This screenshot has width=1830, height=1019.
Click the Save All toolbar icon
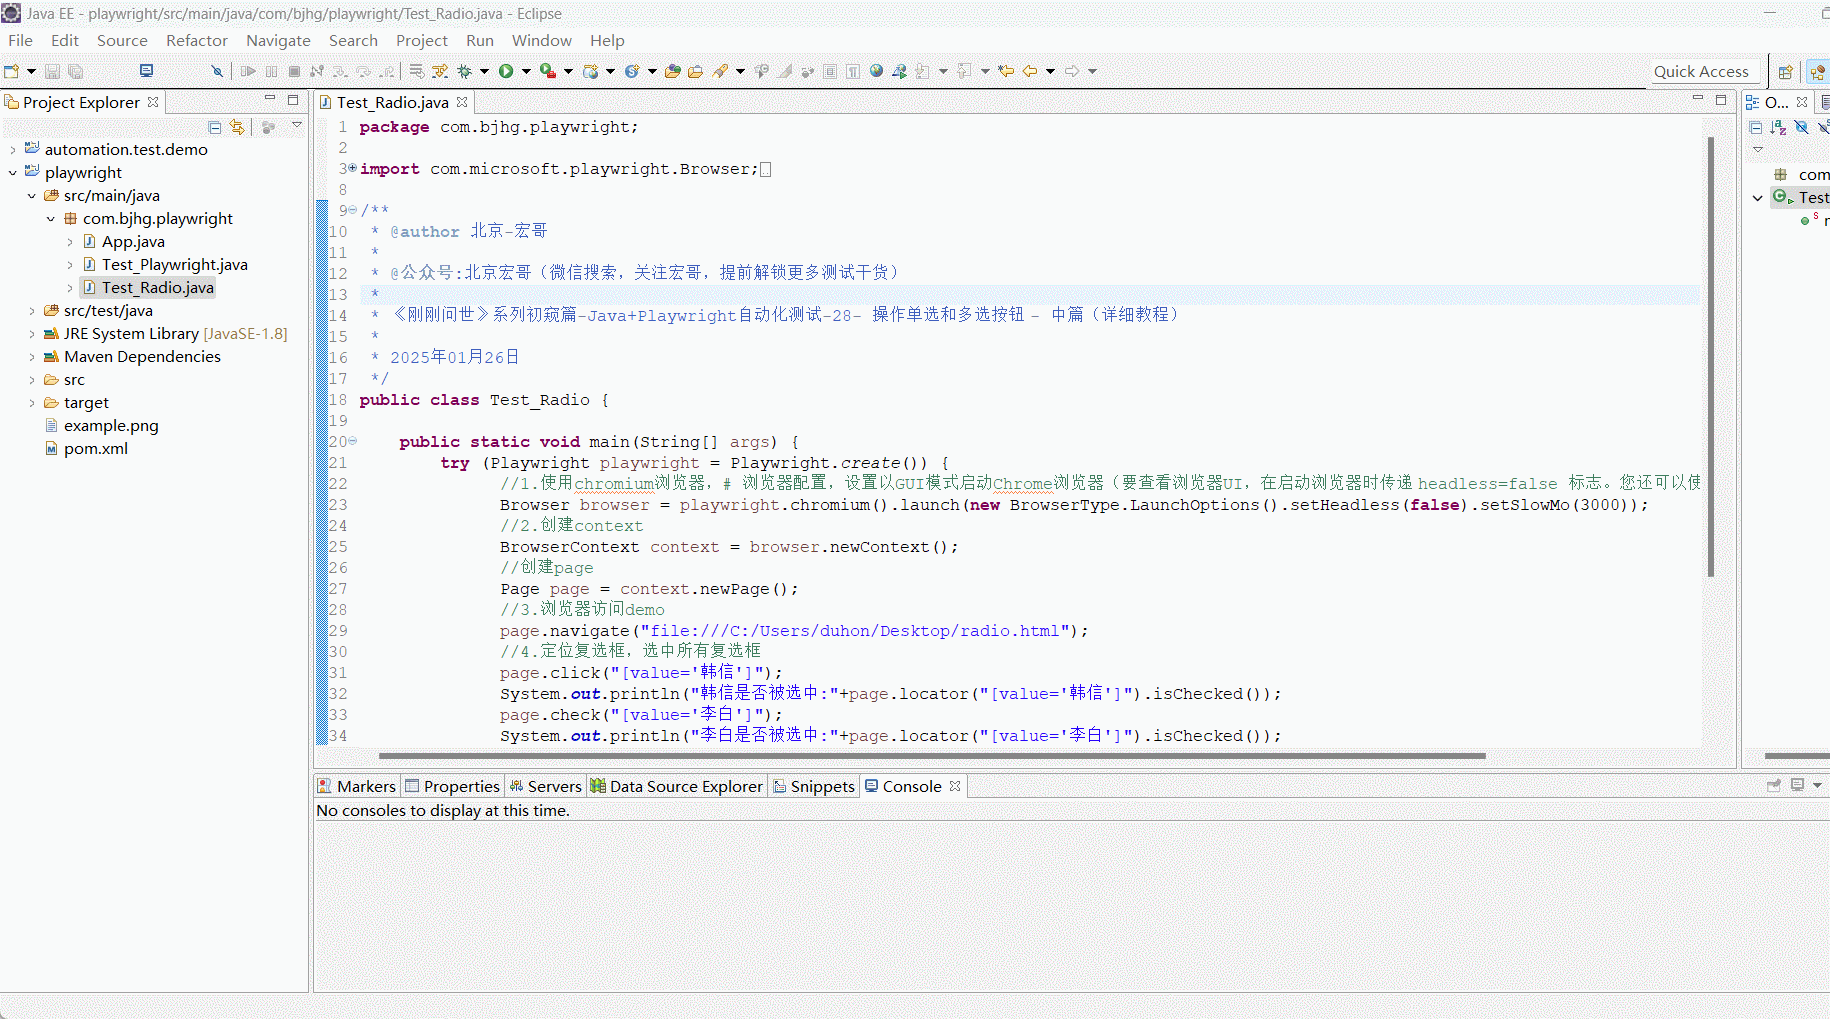click(75, 71)
